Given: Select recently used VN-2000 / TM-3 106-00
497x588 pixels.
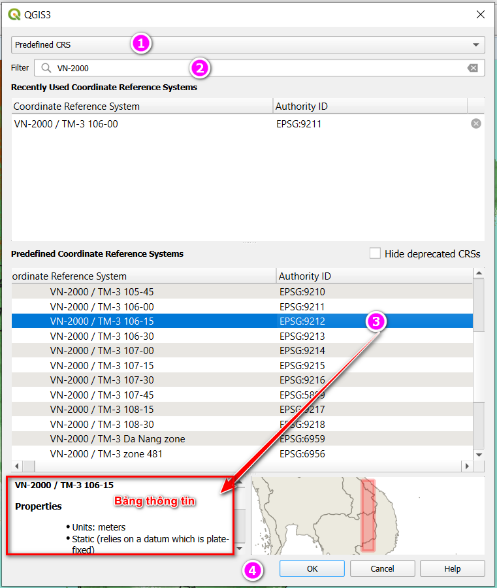Looking at the screenshot, I should [x=240, y=124].
